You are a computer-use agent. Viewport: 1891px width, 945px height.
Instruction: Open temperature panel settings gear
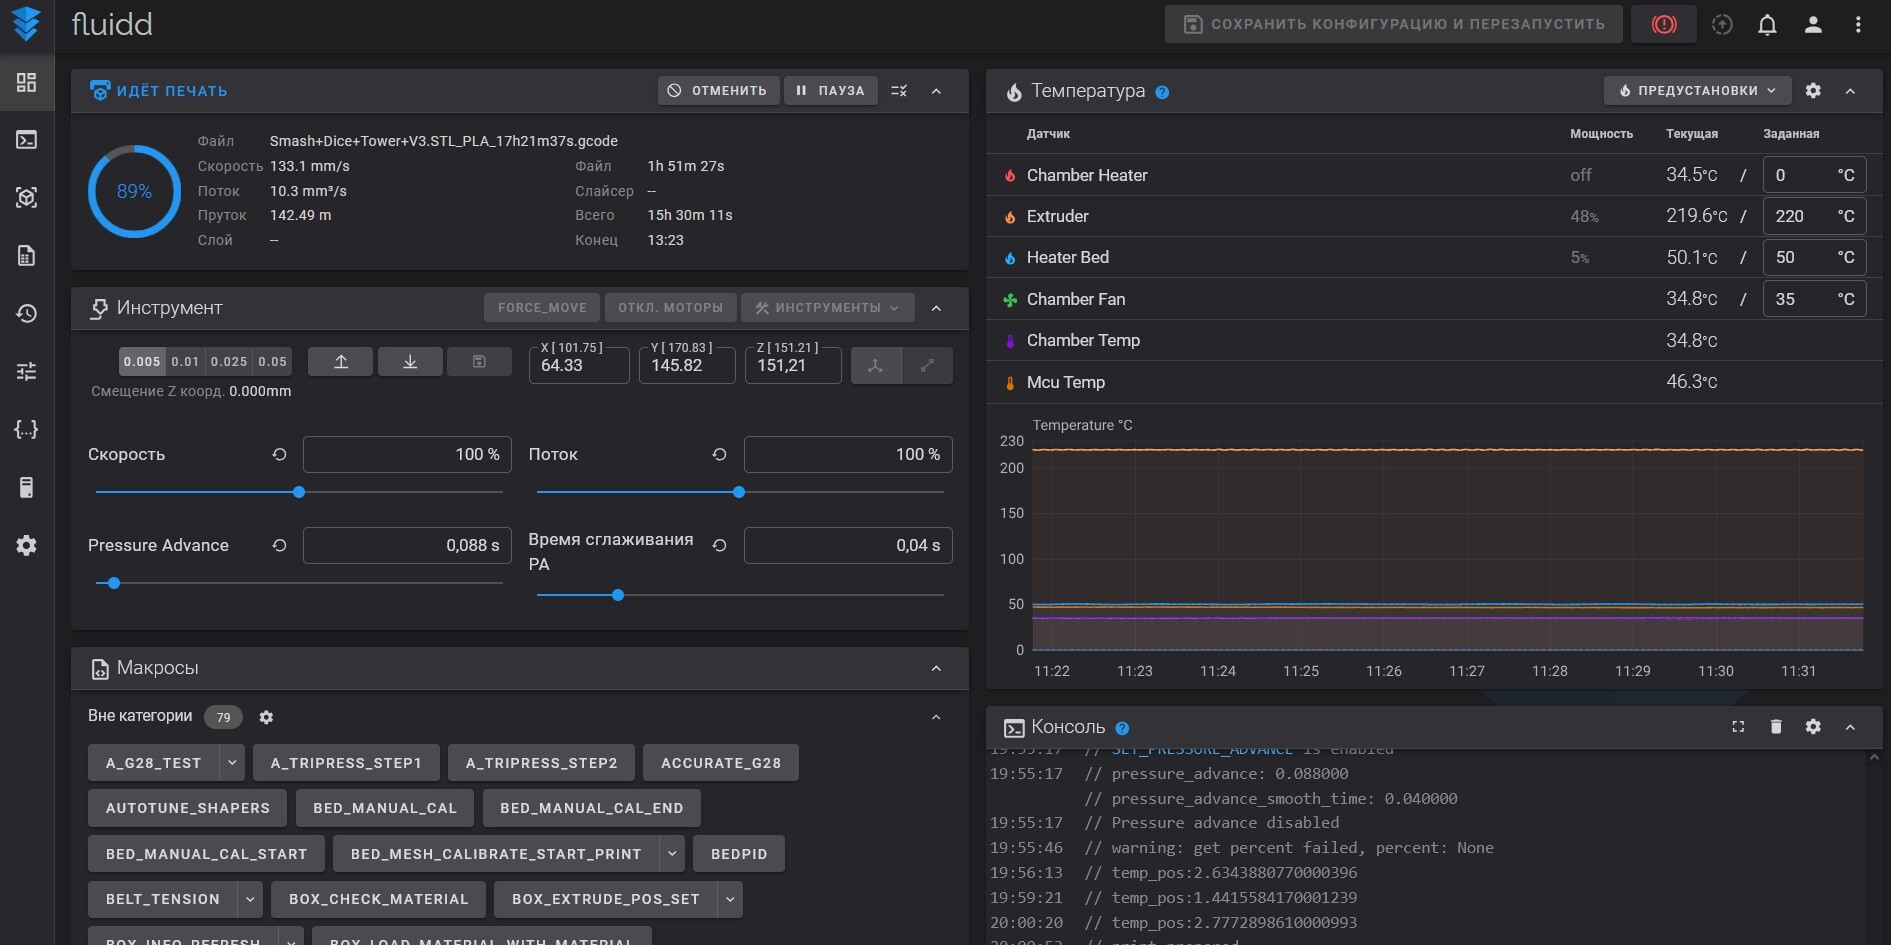click(1813, 91)
